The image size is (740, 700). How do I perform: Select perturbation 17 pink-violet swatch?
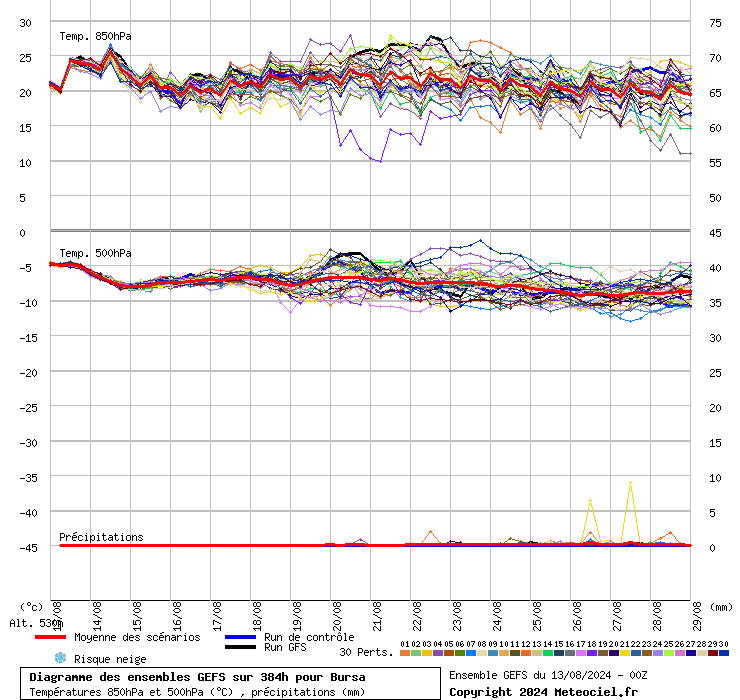(580, 653)
